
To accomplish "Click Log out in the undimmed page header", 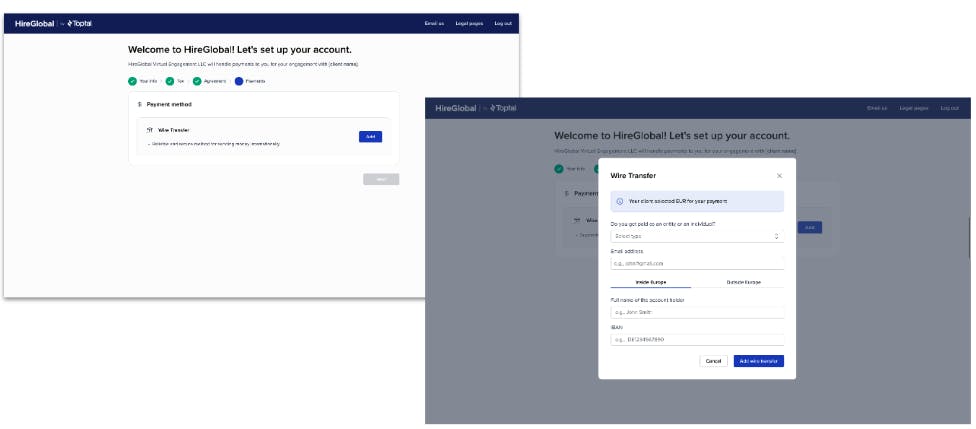I will pyautogui.click(x=503, y=23).
